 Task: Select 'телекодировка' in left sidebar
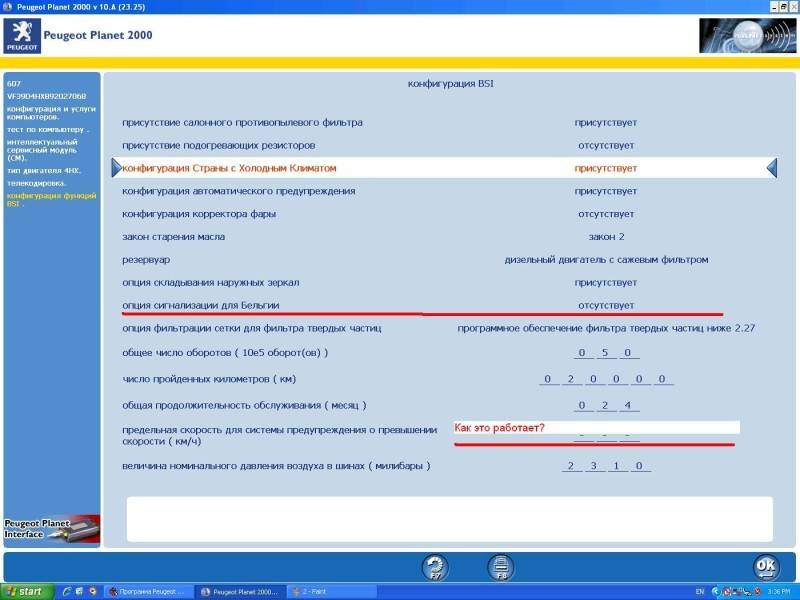[37, 183]
